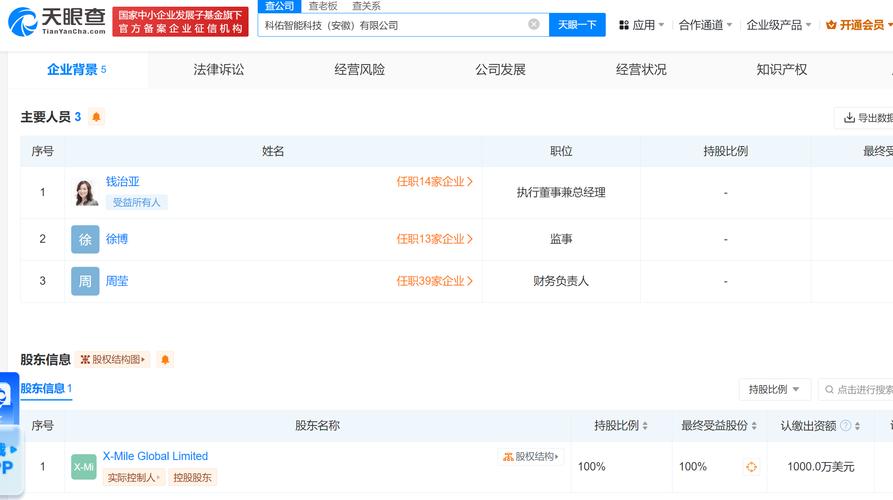Click the 监事 position cell
This screenshot has height=500, width=893.
561,239
